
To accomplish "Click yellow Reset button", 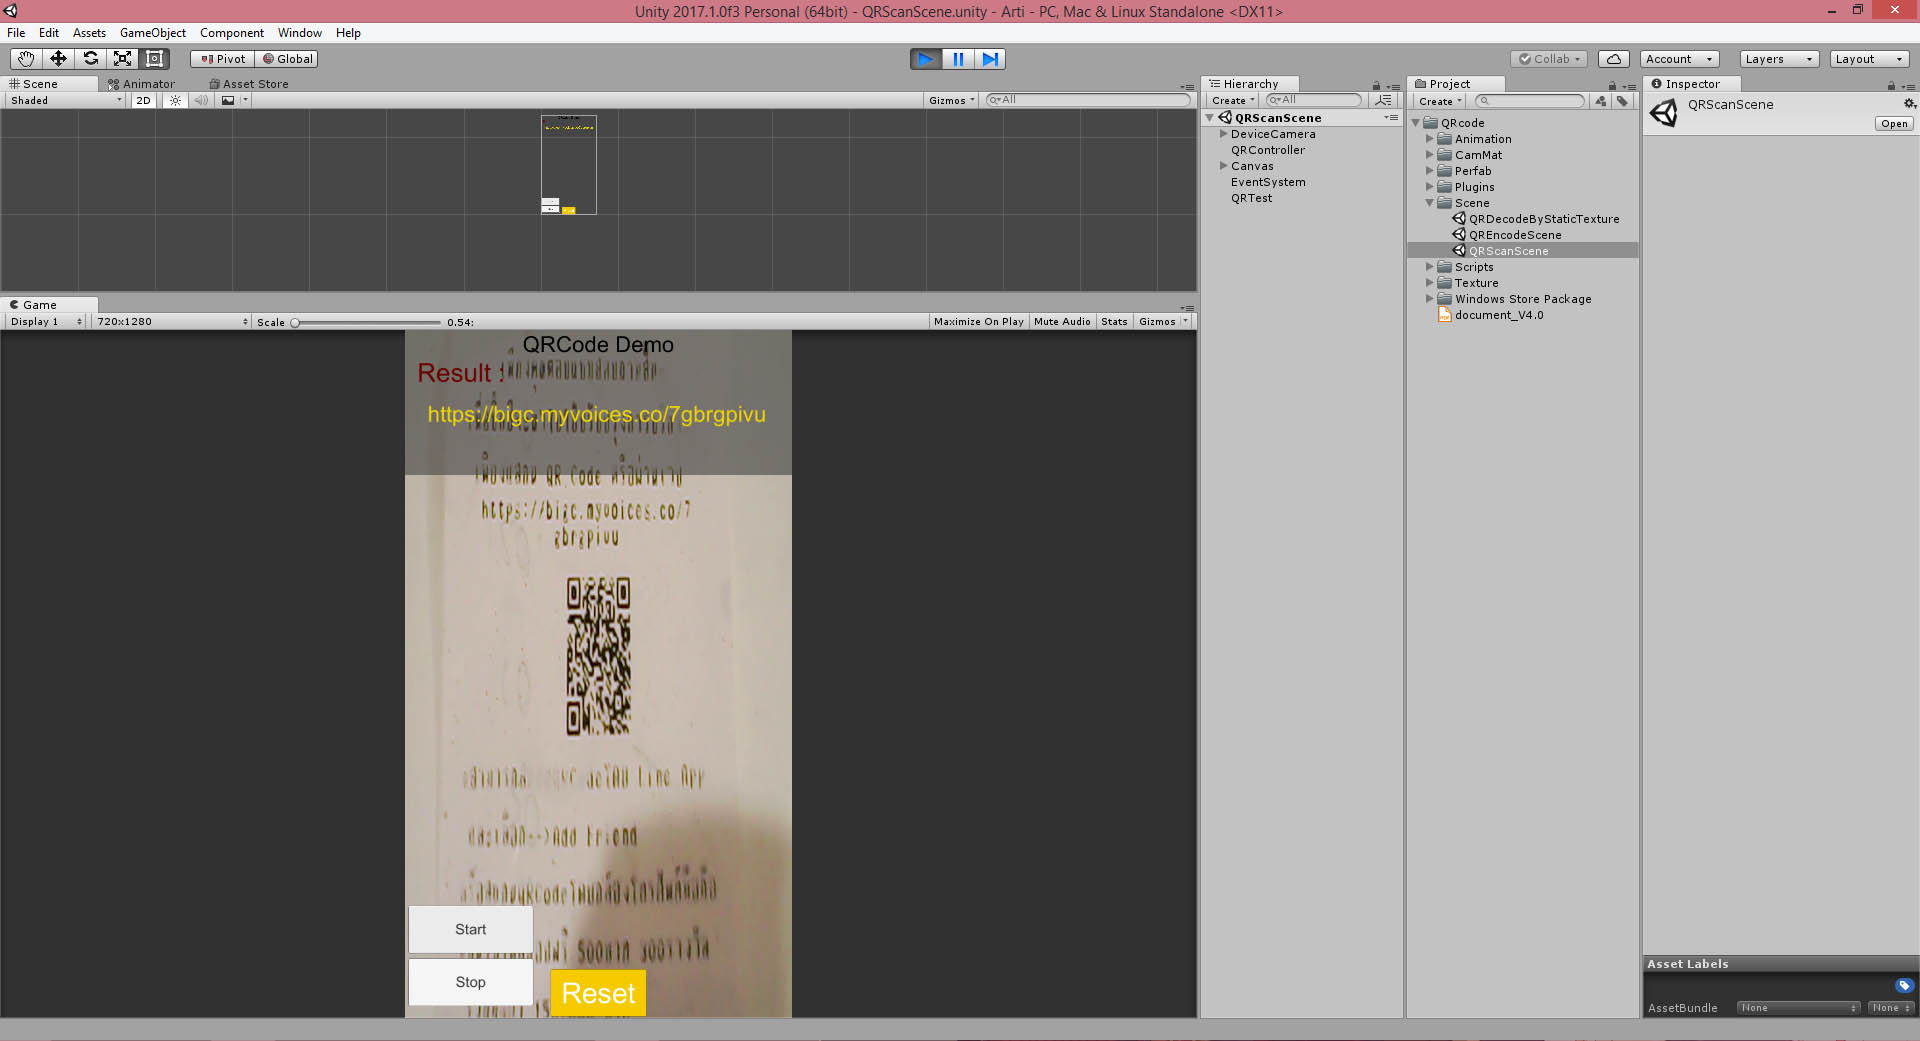I will click(x=598, y=993).
